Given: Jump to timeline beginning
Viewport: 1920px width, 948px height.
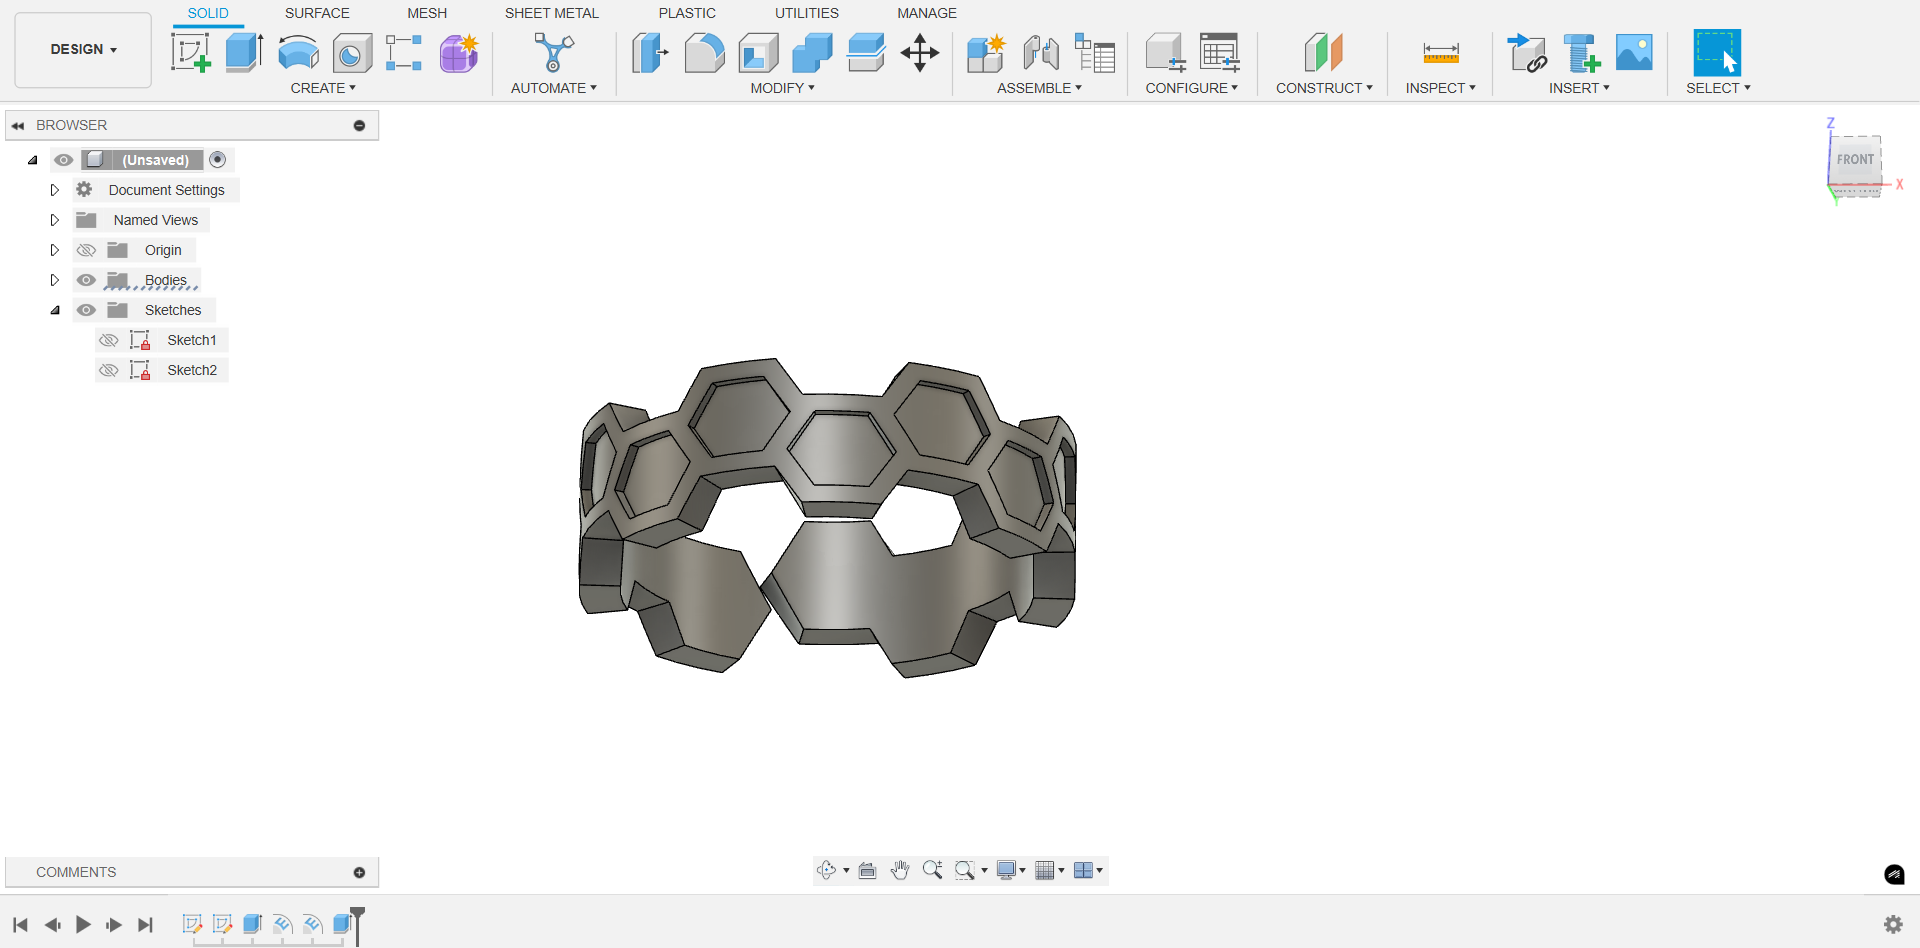Looking at the screenshot, I should tap(20, 925).
